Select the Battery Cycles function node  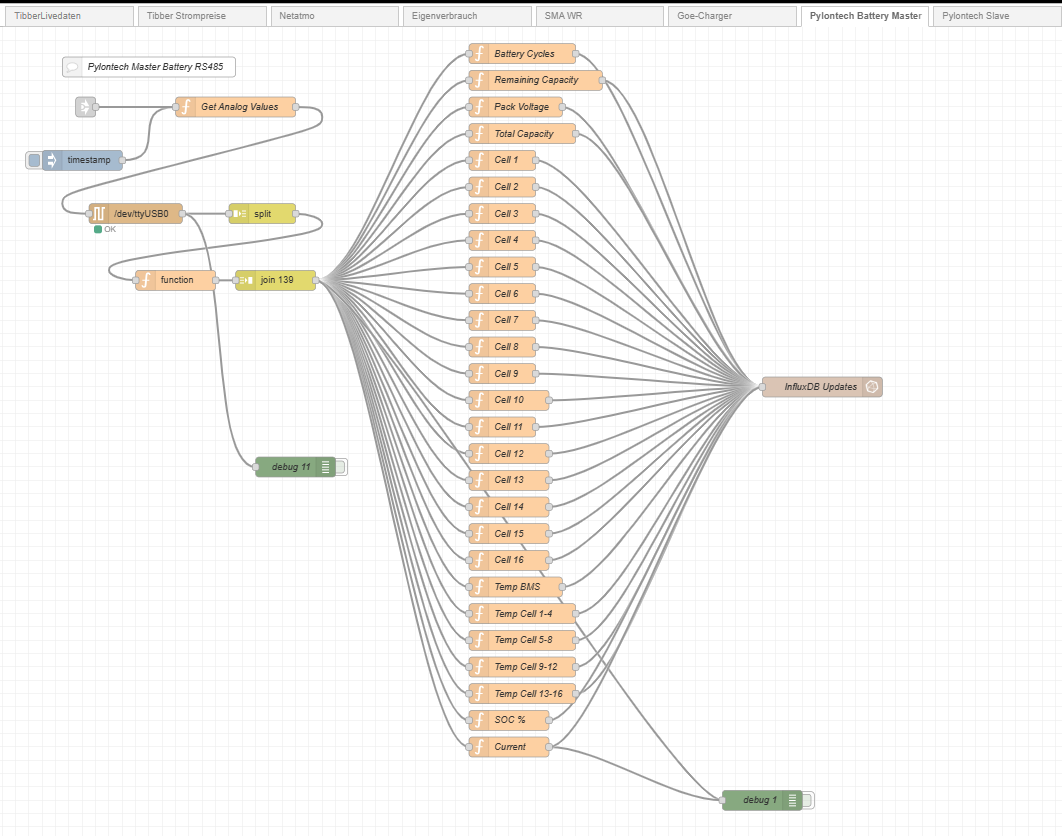524,54
